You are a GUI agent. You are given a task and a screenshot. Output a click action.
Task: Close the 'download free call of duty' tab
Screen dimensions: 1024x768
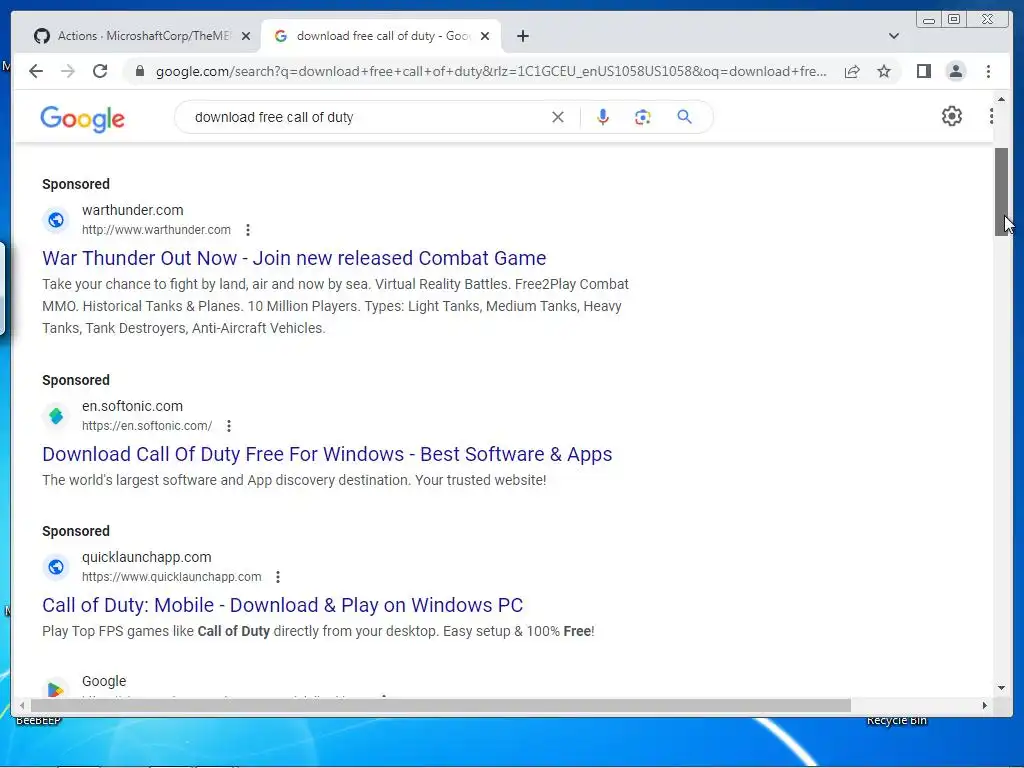pos(485,37)
